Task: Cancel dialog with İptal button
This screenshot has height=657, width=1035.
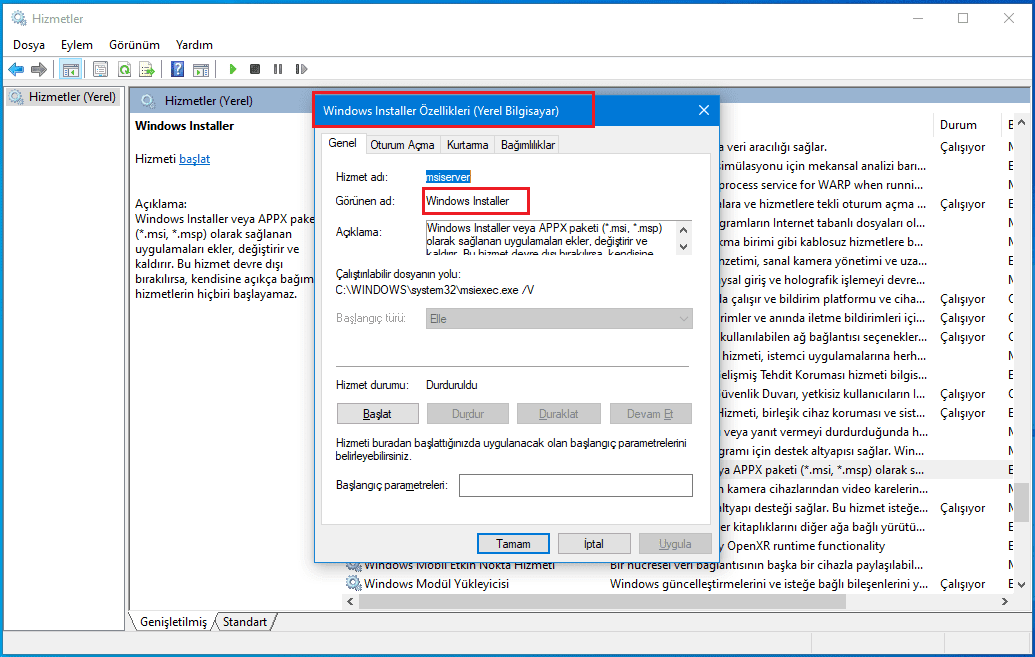Action: [593, 544]
